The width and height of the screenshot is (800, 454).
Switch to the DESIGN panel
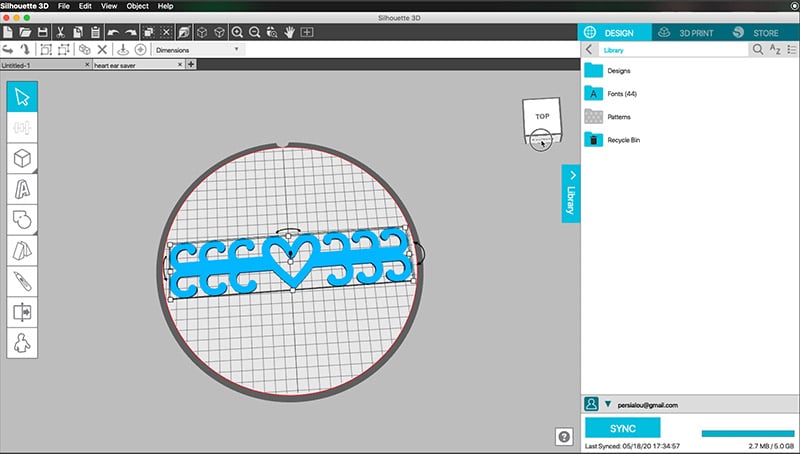point(615,33)
